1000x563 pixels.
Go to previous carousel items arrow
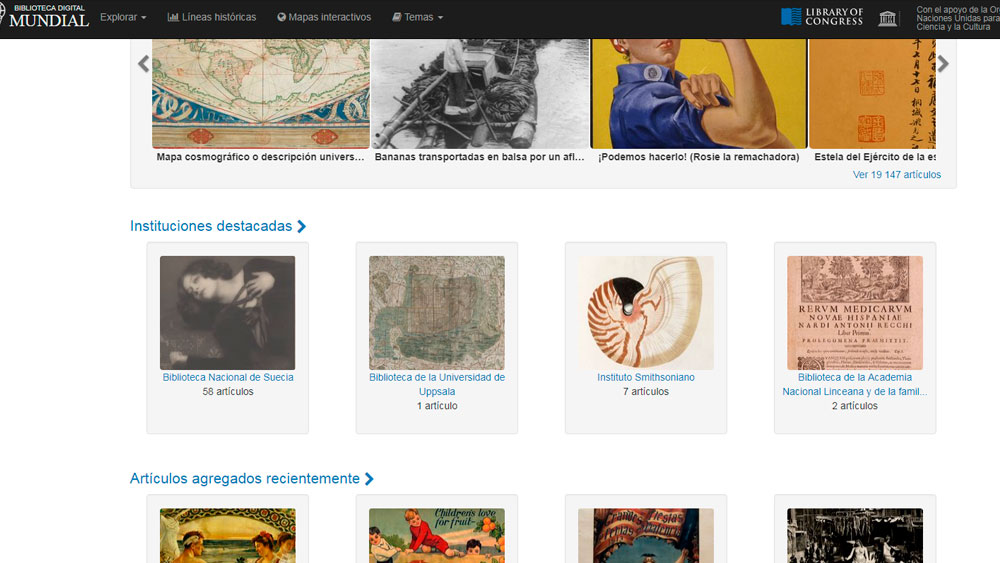pyautogui.click(x=143, y=64)
